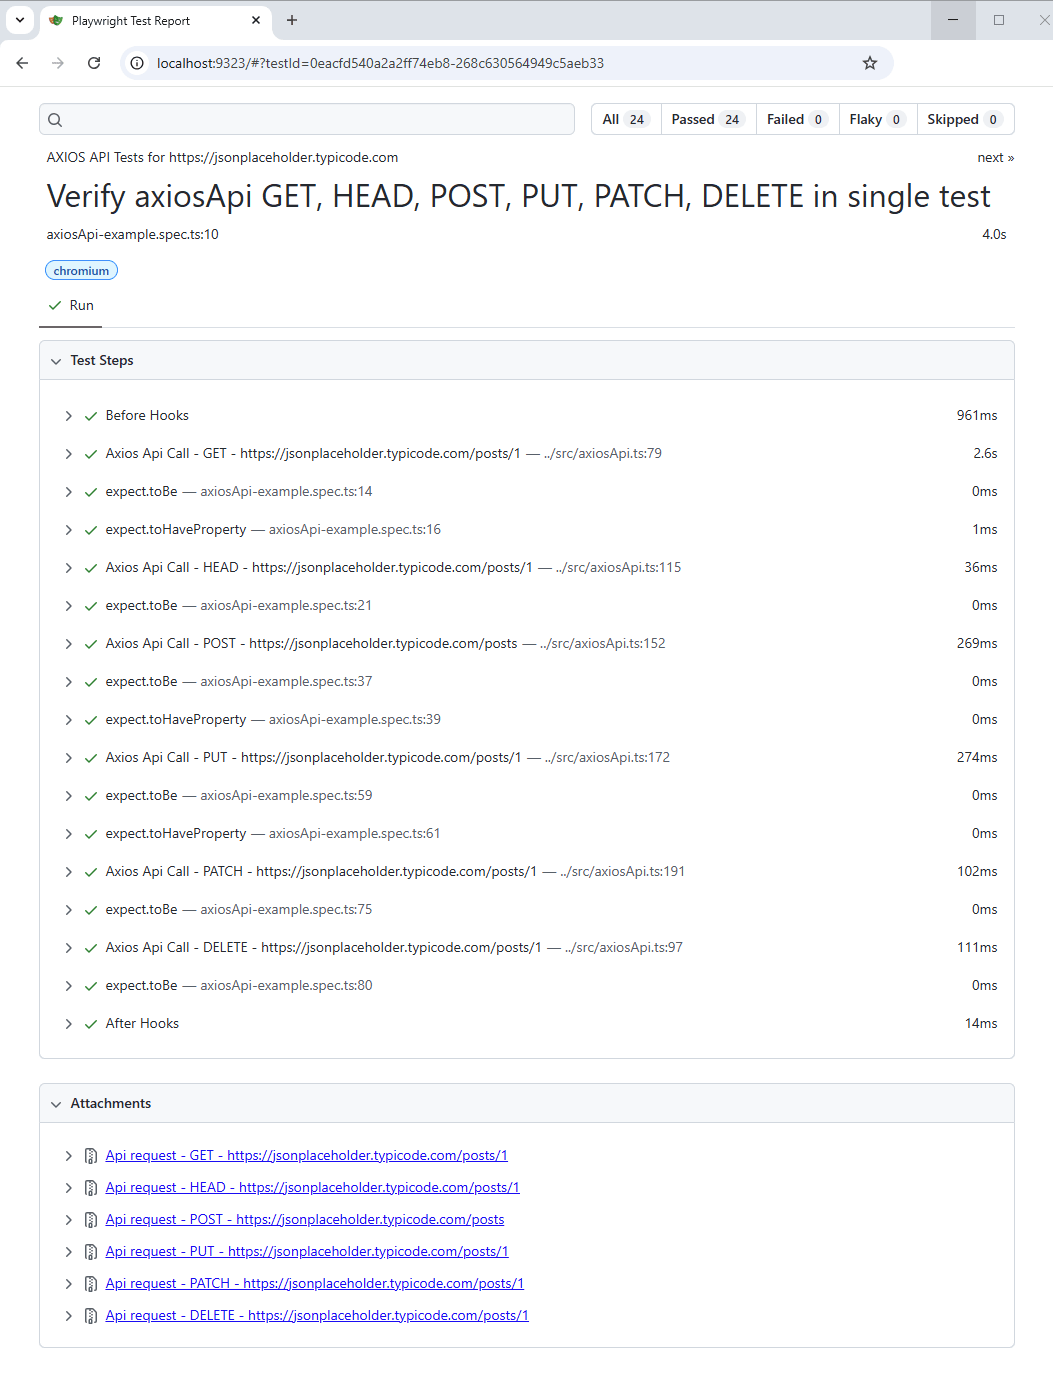
Task: Collapse the Attachments section
Action: tap(56, 1103)
